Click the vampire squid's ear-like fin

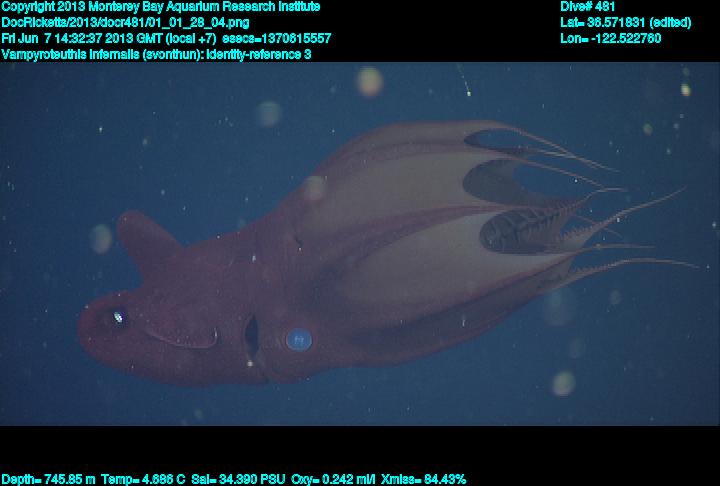[147, 243]
